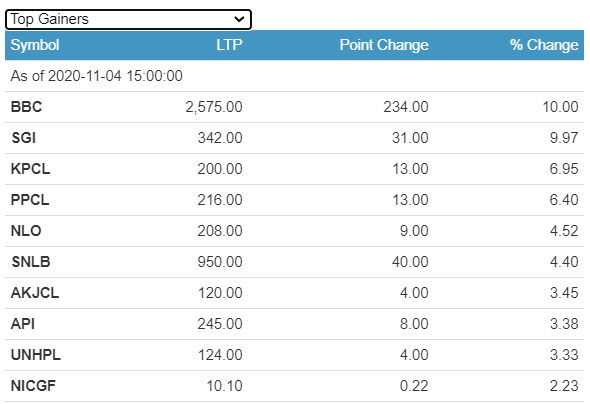Select the BBC LTP value 2,575.00
The width and height of the screenshot is (590, 404).
coord(214,107)
